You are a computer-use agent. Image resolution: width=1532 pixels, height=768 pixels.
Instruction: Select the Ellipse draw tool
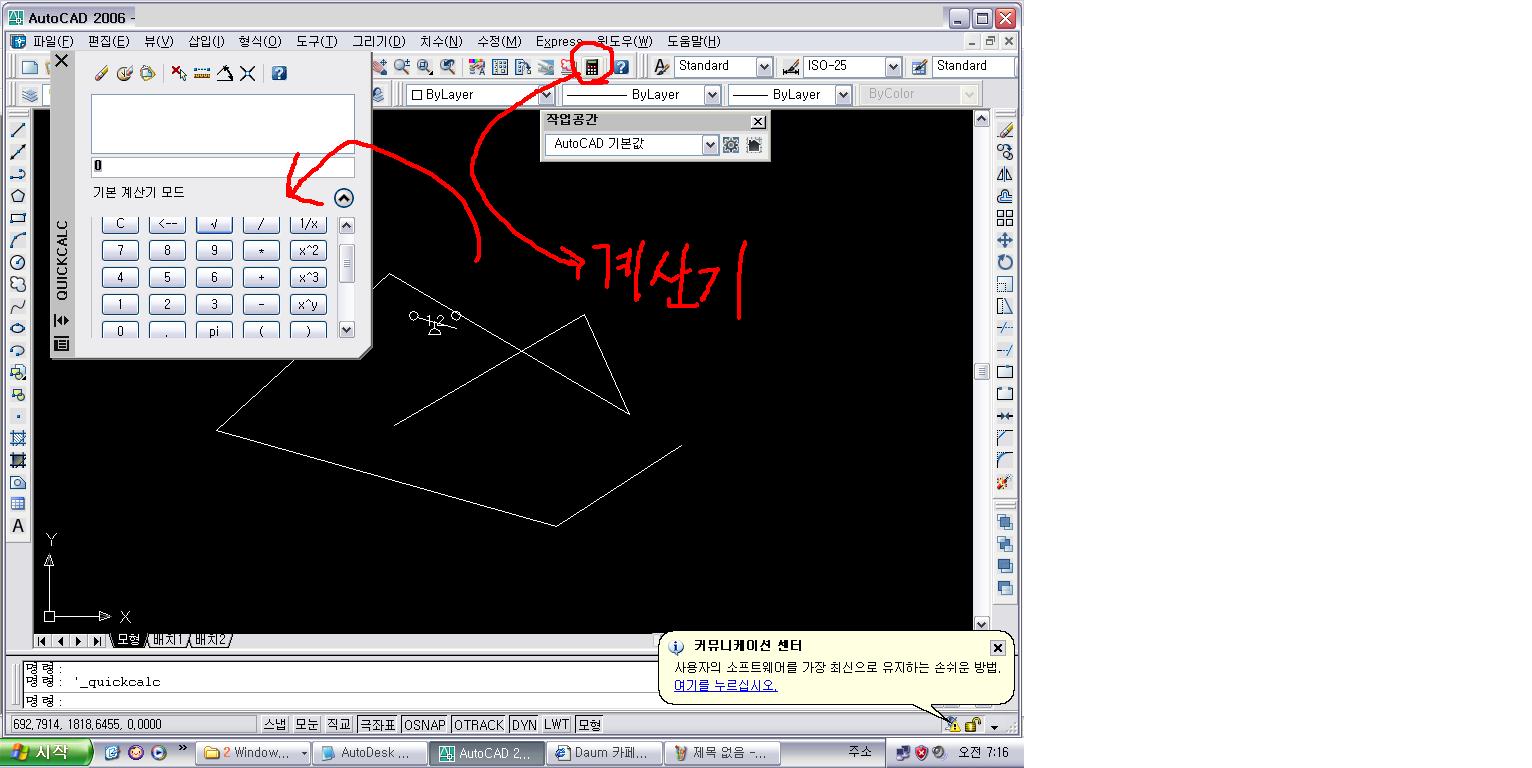[x=18, y=328]
